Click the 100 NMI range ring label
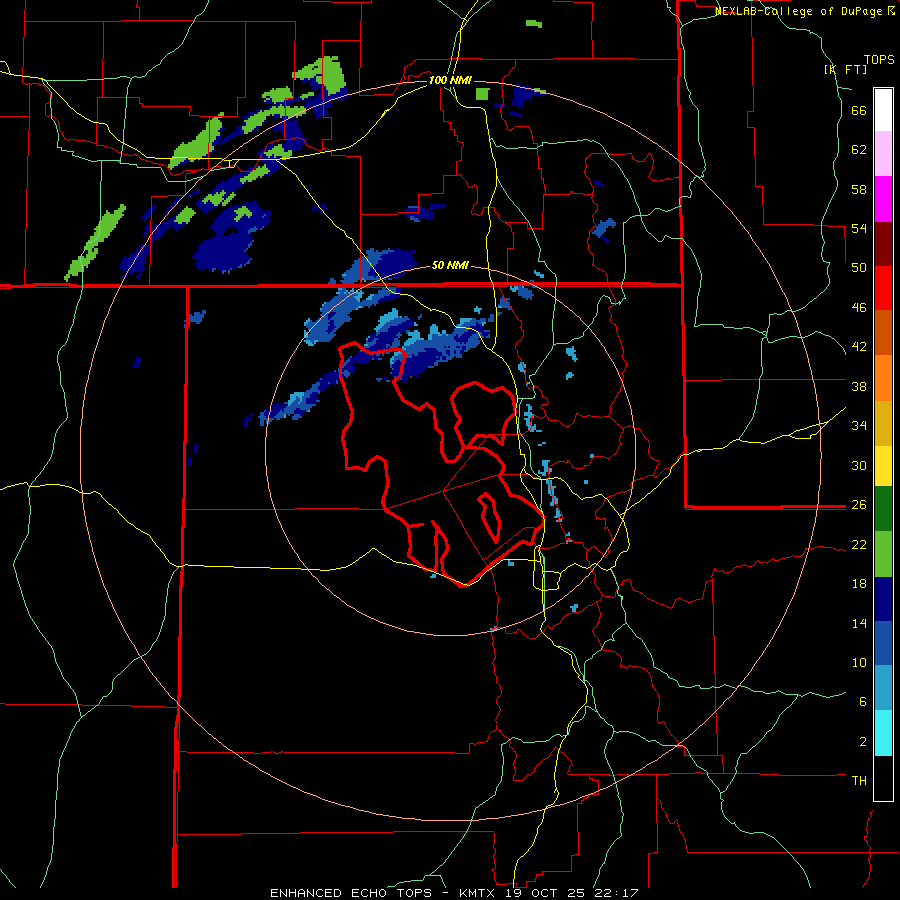 click(449, 80)
